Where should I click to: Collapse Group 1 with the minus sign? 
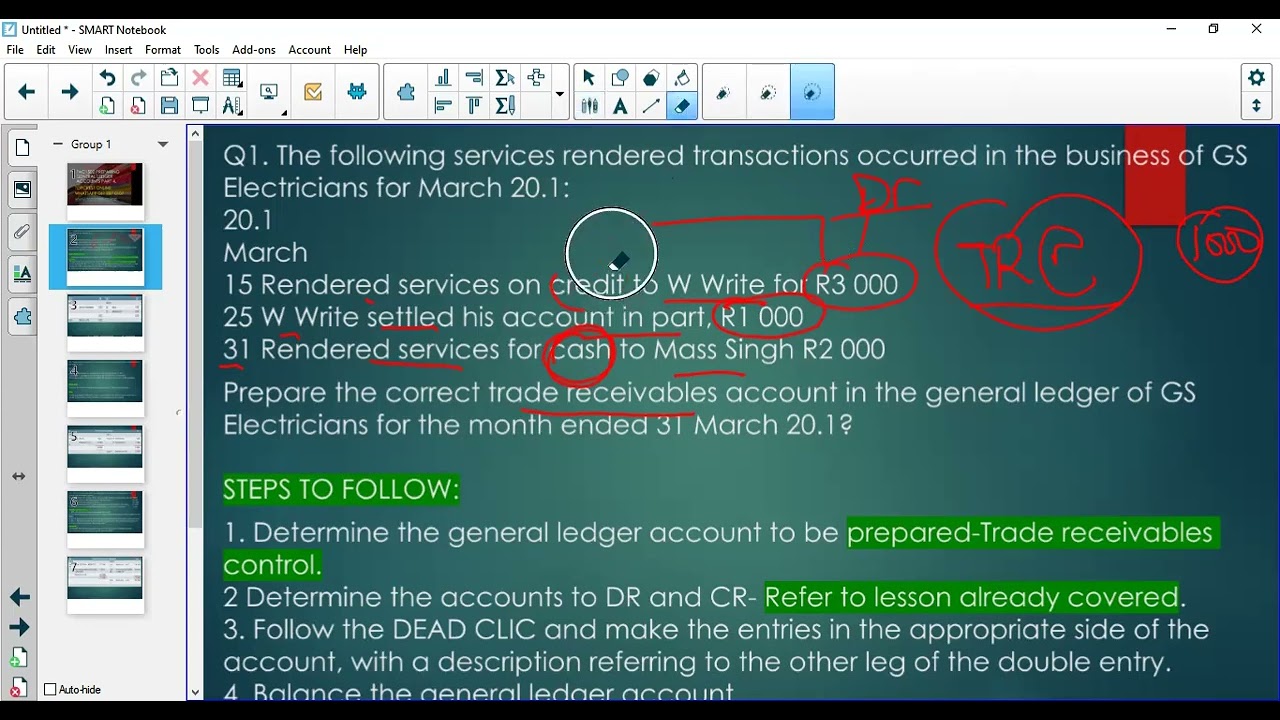point(58,144)
